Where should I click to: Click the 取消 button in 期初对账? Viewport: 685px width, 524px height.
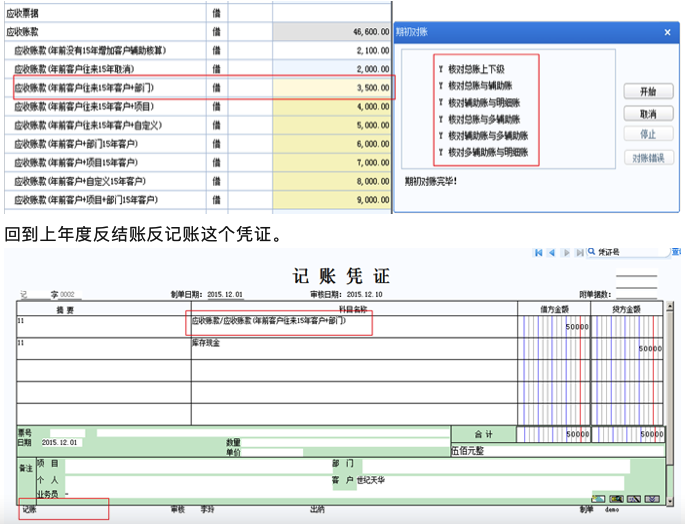648,114
